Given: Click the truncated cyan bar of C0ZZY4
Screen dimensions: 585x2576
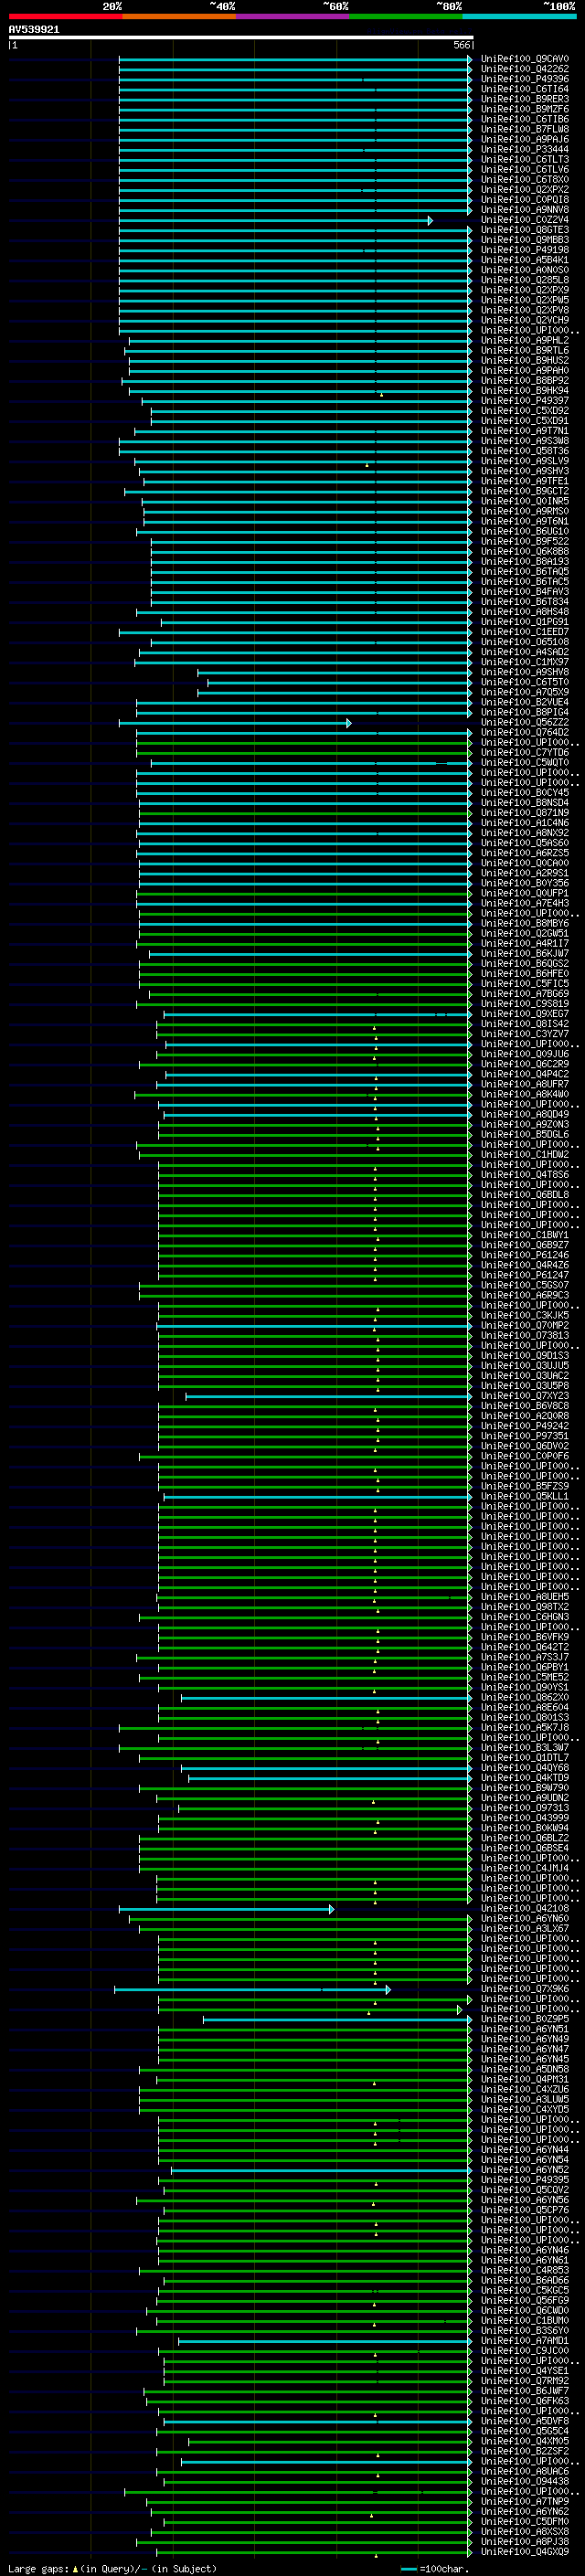Looking at the screenshot, I should tap(276, 220).
